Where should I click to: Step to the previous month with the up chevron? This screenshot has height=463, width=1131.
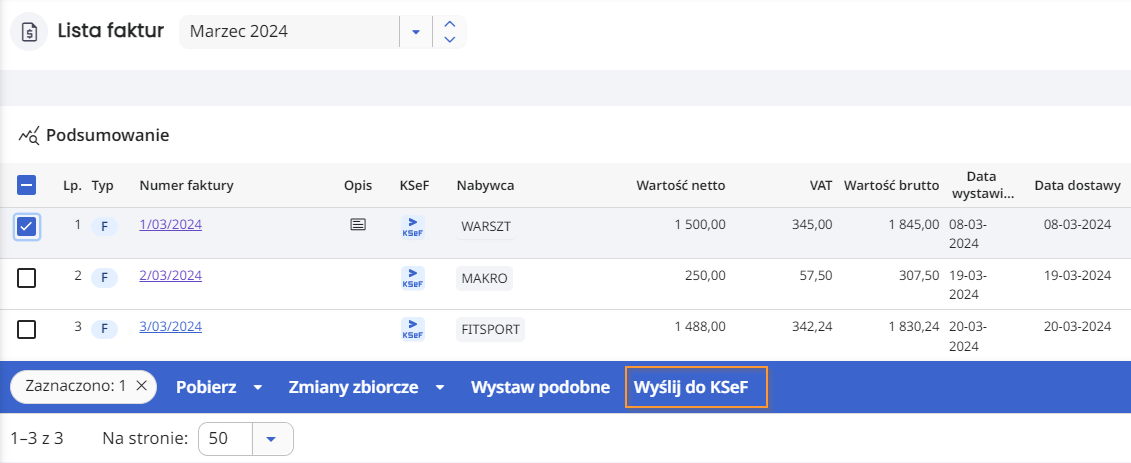point(450,24)
